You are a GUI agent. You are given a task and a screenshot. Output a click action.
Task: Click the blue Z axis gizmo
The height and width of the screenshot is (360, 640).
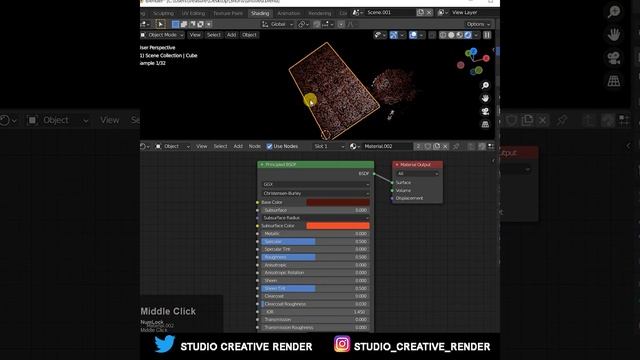(473, 51)
